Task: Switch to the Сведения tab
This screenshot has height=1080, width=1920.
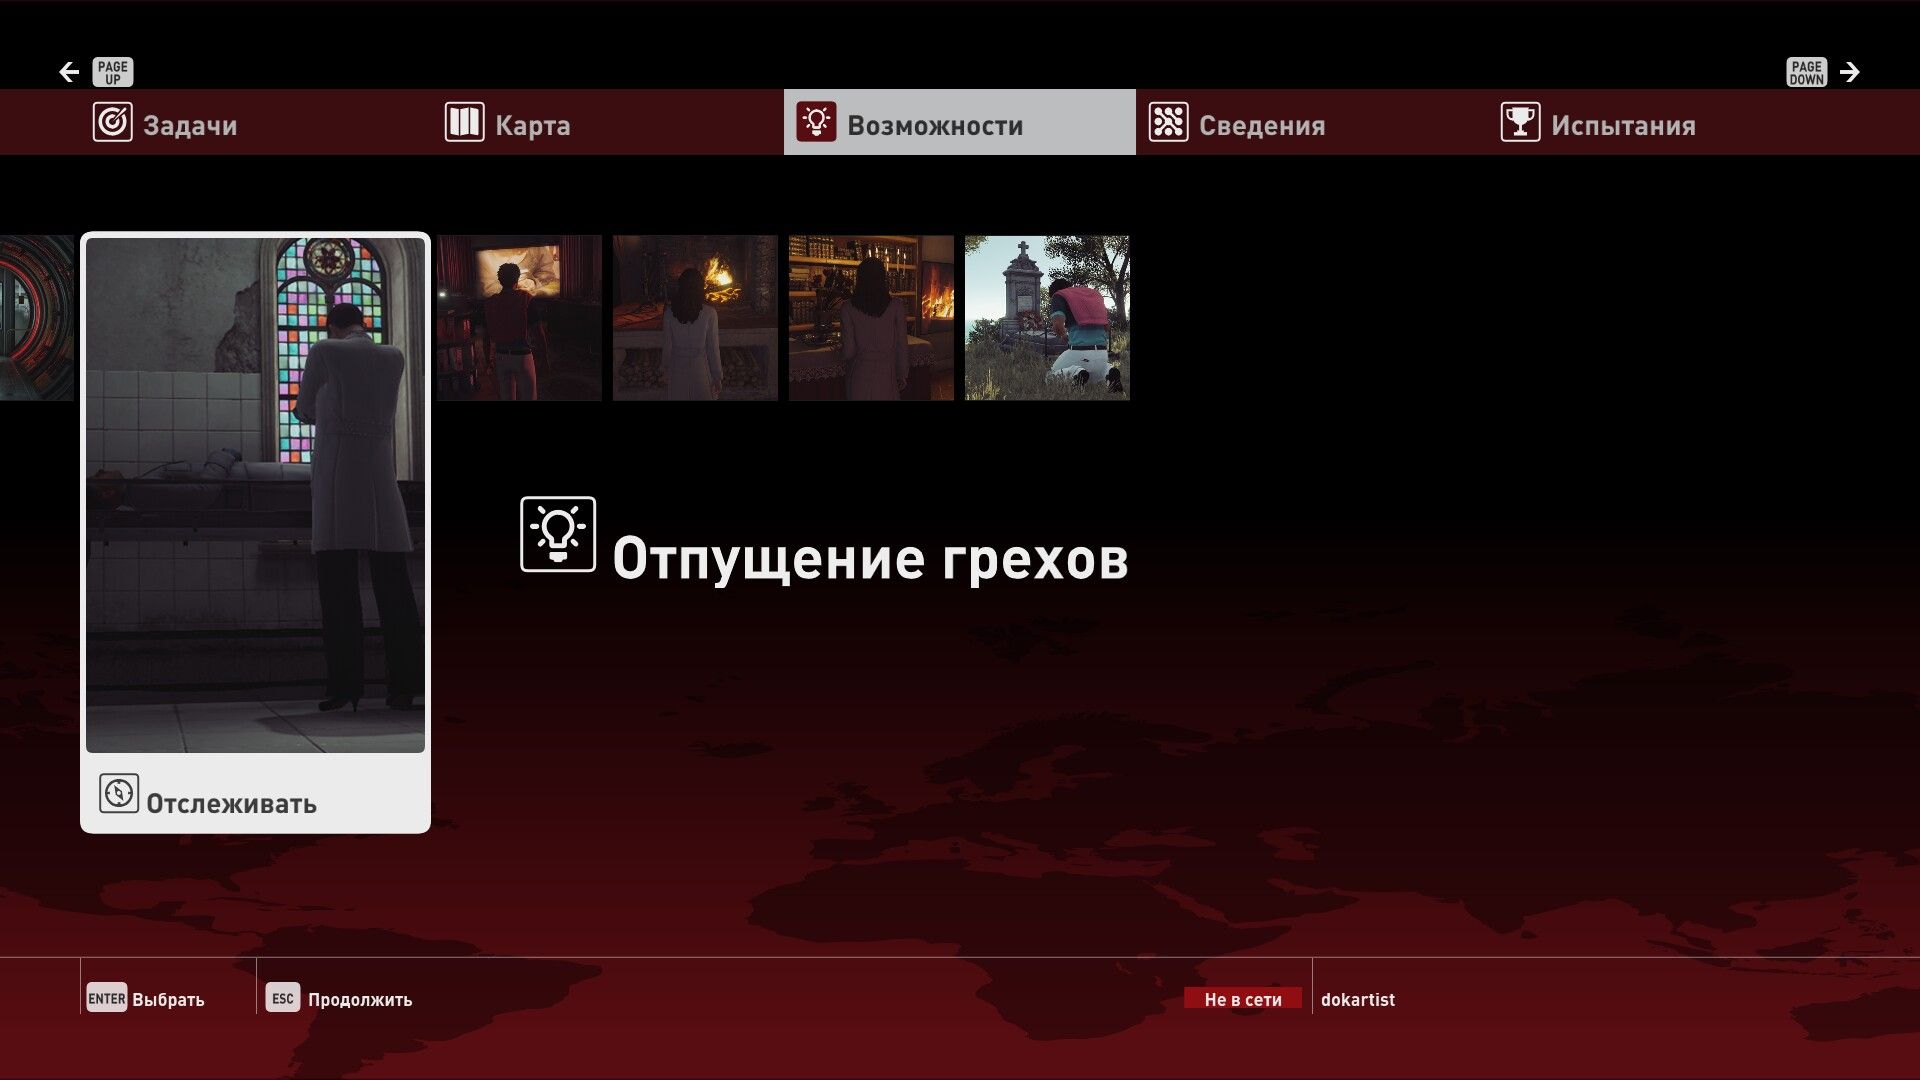Action: (x=1262, y=125)
